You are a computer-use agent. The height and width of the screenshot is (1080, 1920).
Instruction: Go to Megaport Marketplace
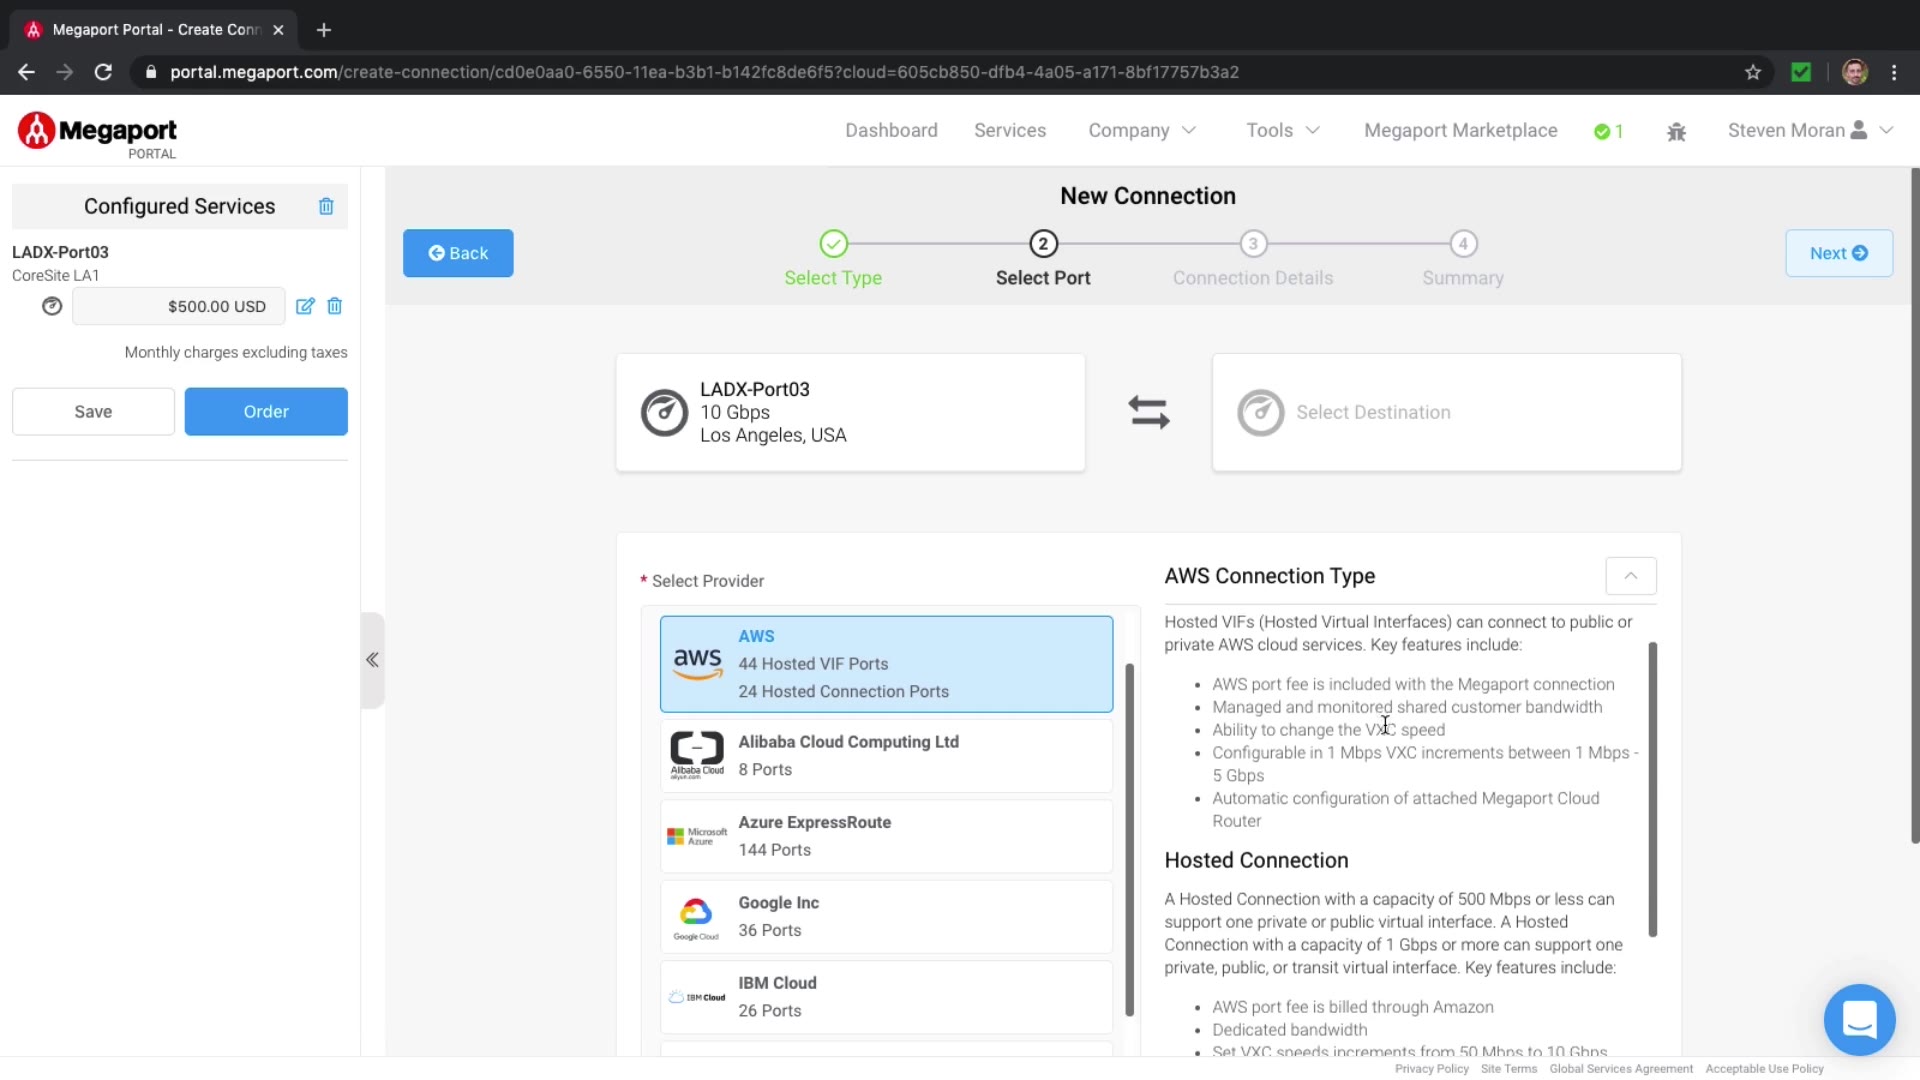[1460, 130]
